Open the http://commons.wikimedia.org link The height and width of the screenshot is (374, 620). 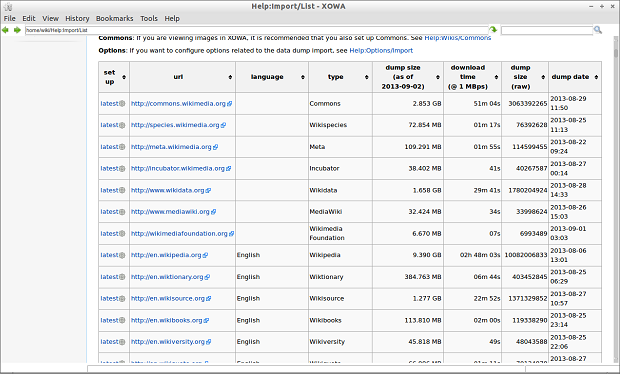point(178,104)
